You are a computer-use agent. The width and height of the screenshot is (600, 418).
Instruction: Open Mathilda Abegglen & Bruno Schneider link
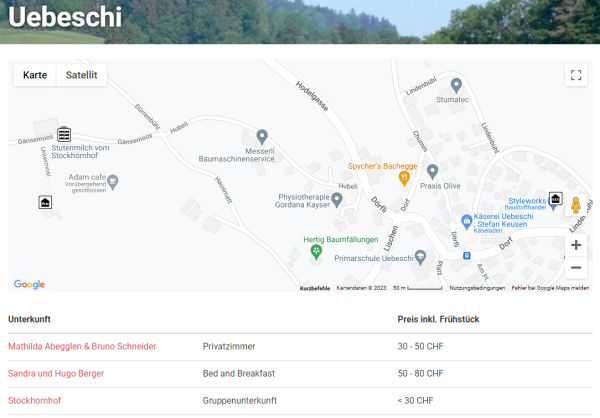point(82,346)
